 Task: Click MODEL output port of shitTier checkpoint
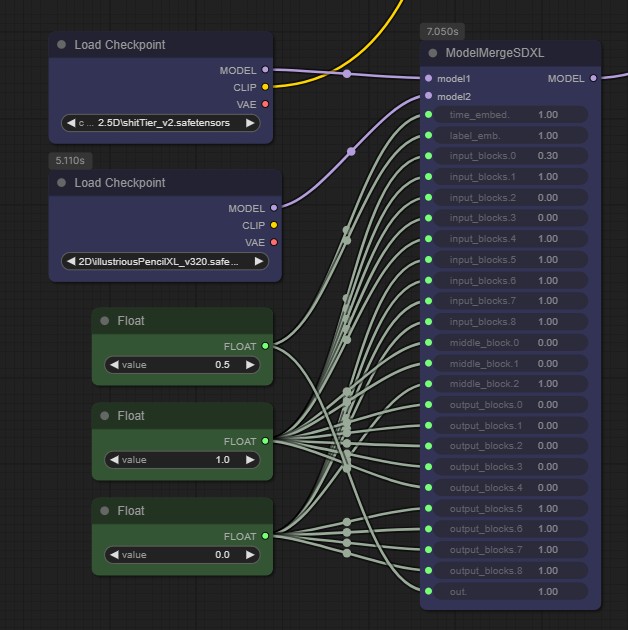(265, 70)
